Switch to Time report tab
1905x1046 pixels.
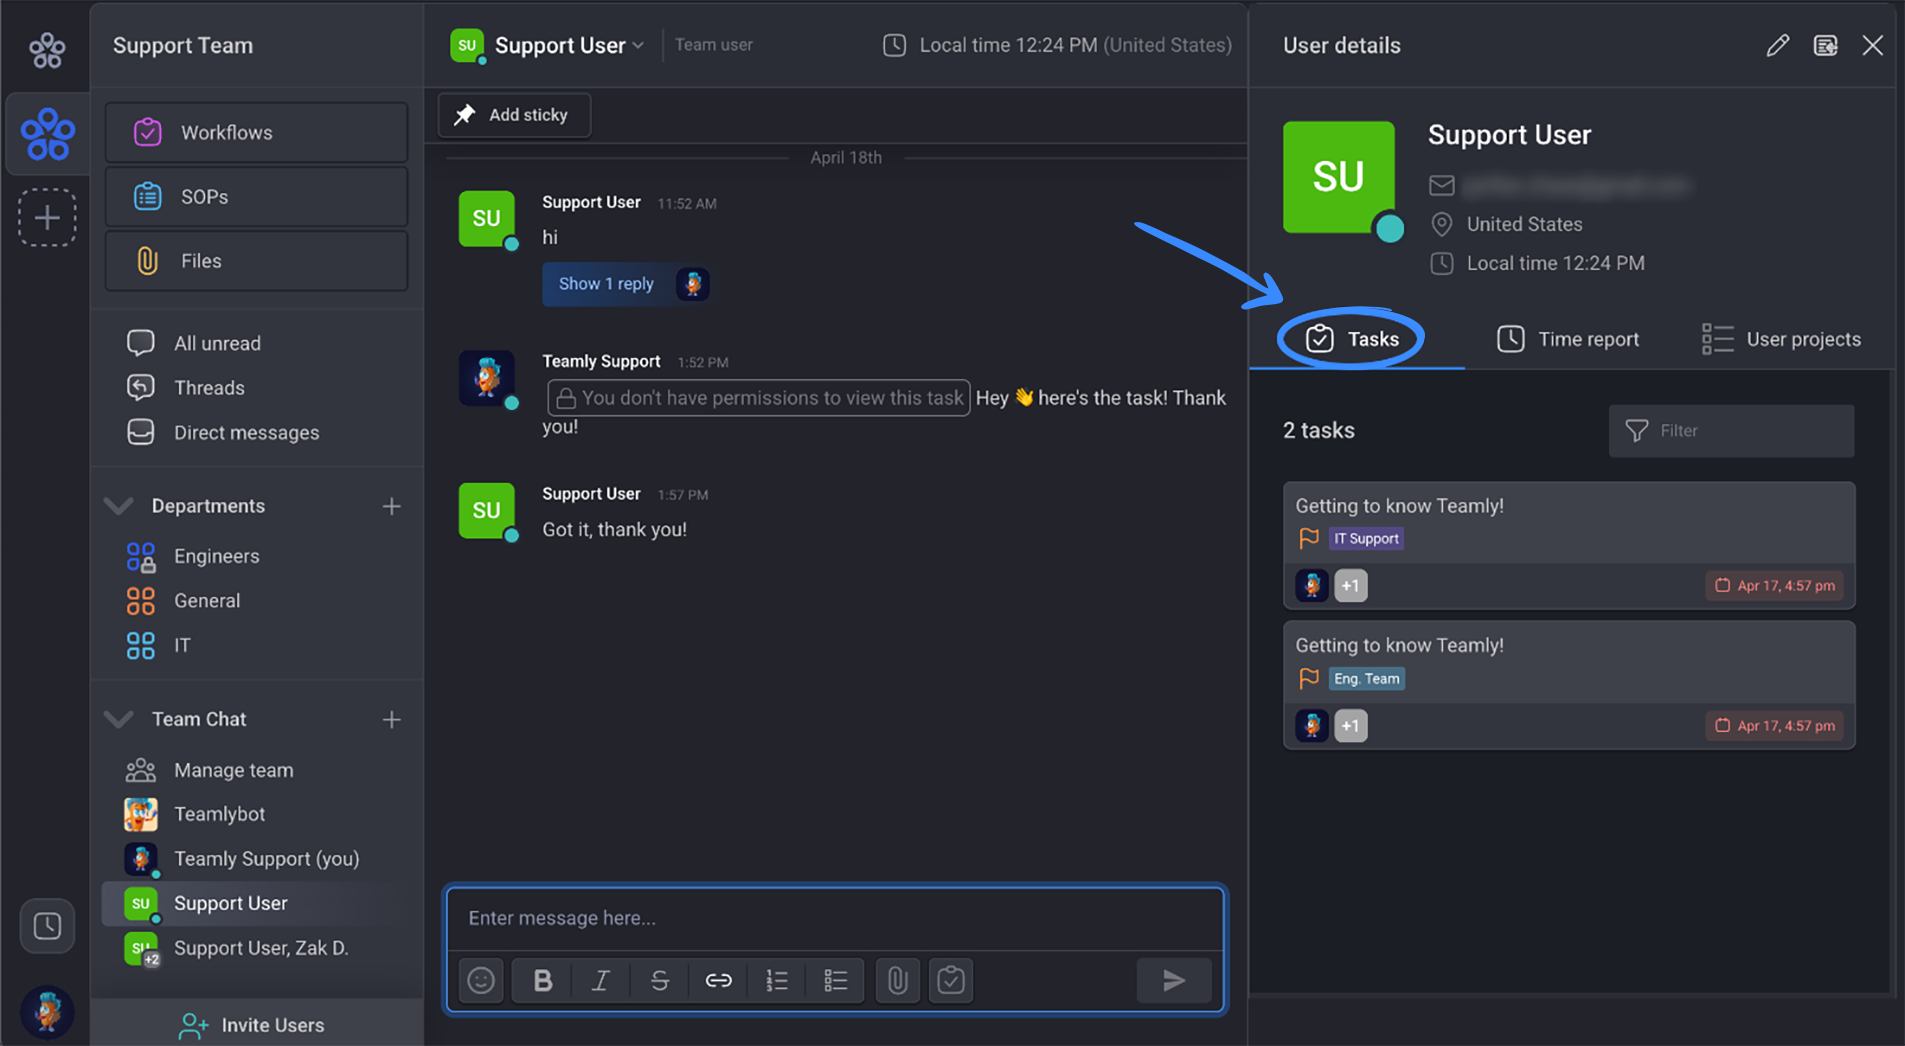pyautogui.click(x=1568, y=339)
